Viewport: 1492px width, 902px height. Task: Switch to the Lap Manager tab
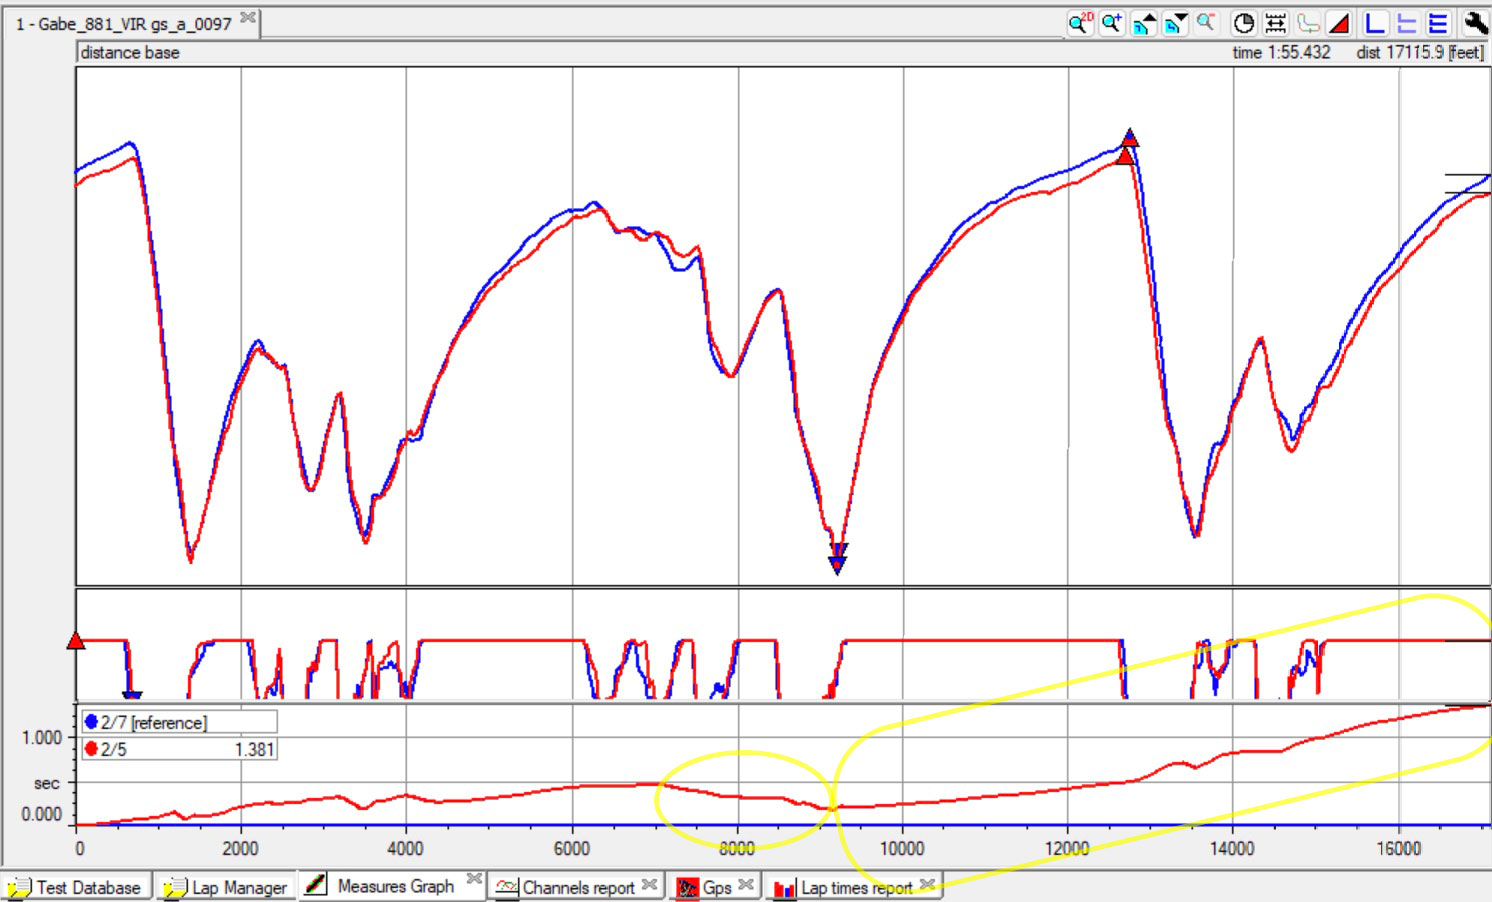point(226,887)
